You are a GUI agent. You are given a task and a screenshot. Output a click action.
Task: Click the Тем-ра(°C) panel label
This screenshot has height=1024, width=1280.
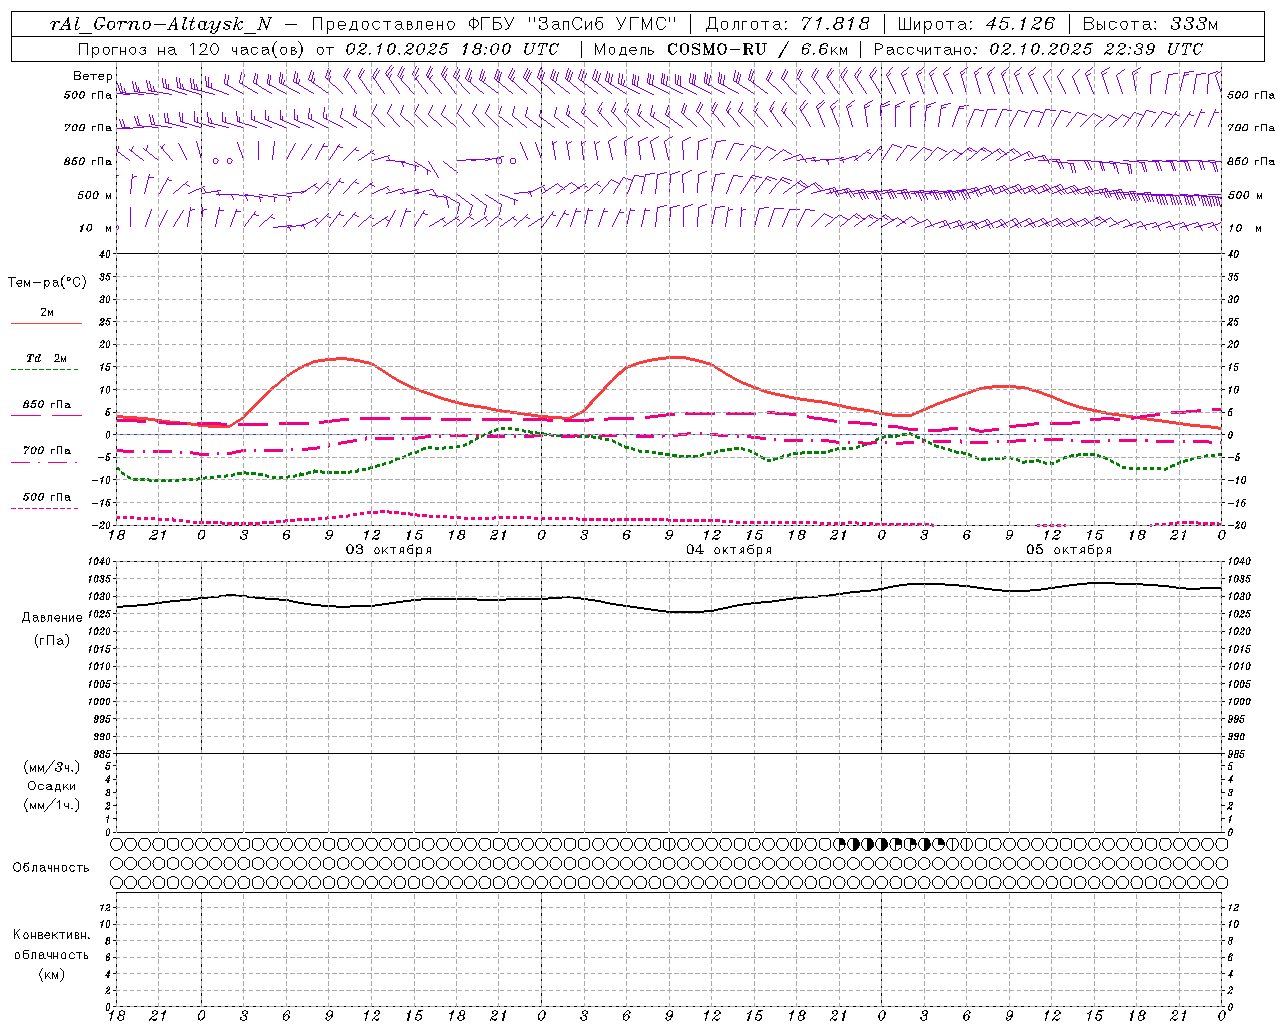(x=47, y=283)
